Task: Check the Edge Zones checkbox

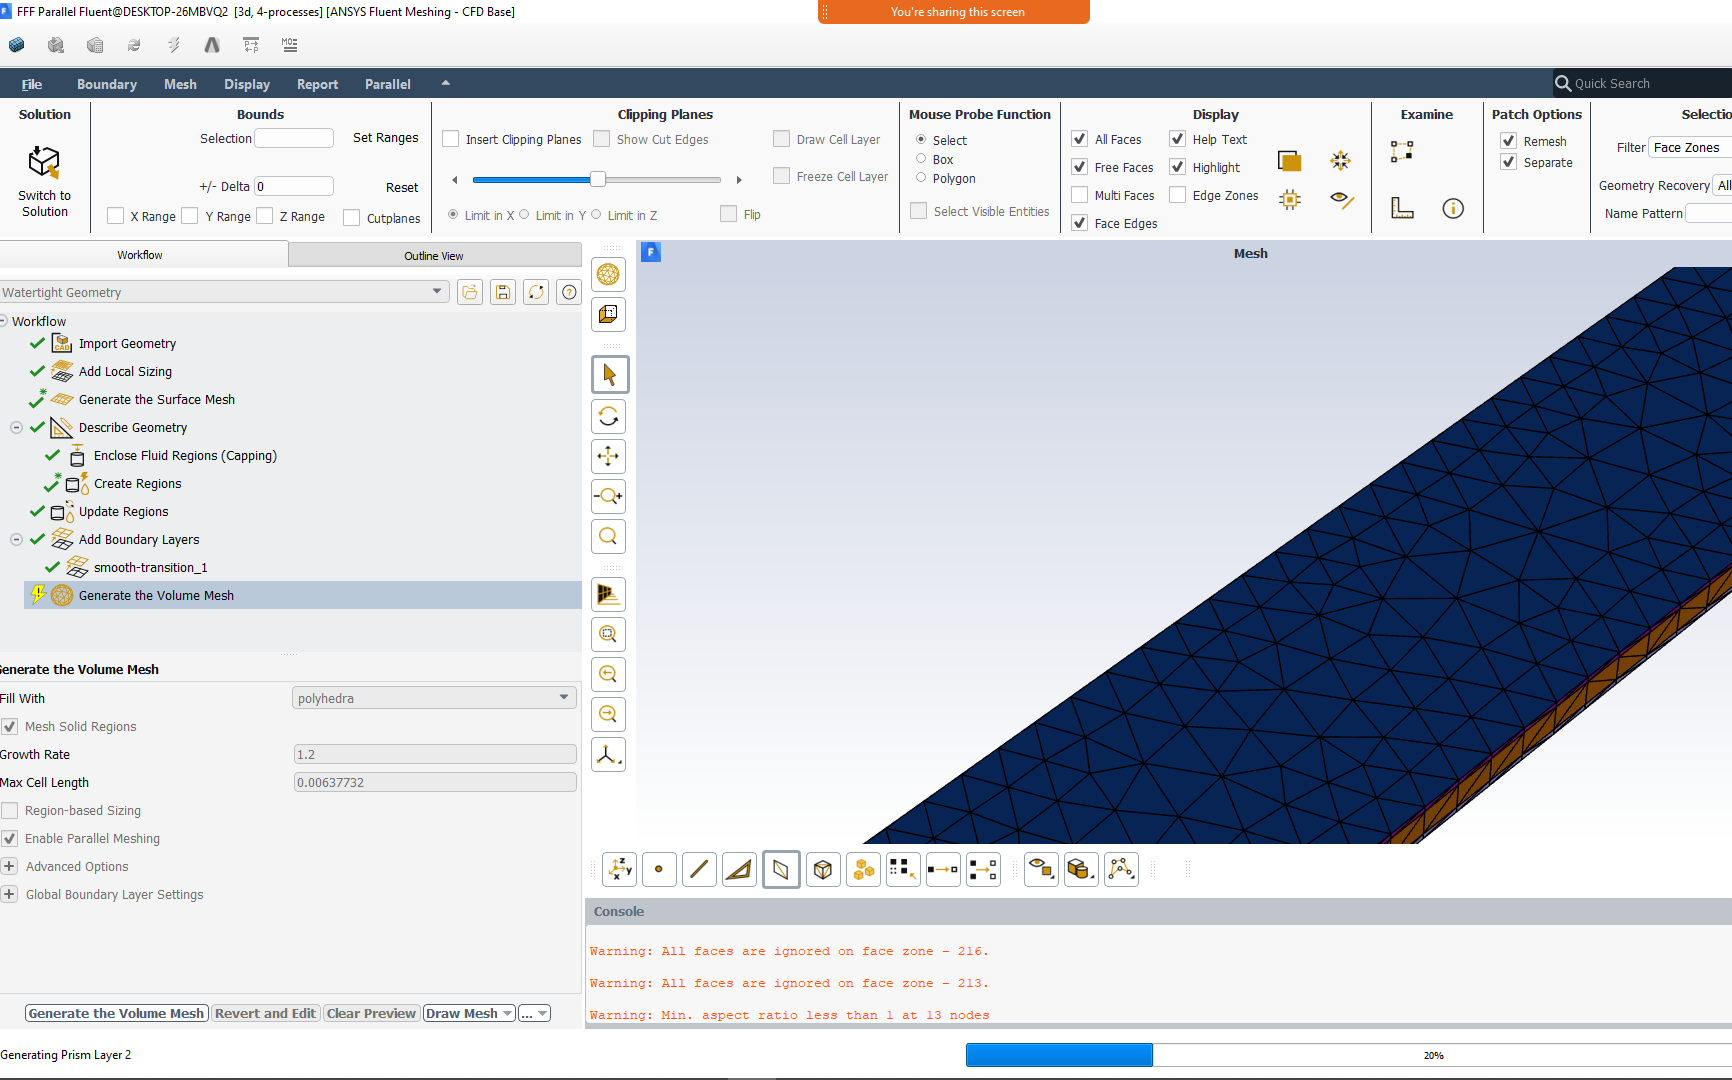Action: 1178,195
